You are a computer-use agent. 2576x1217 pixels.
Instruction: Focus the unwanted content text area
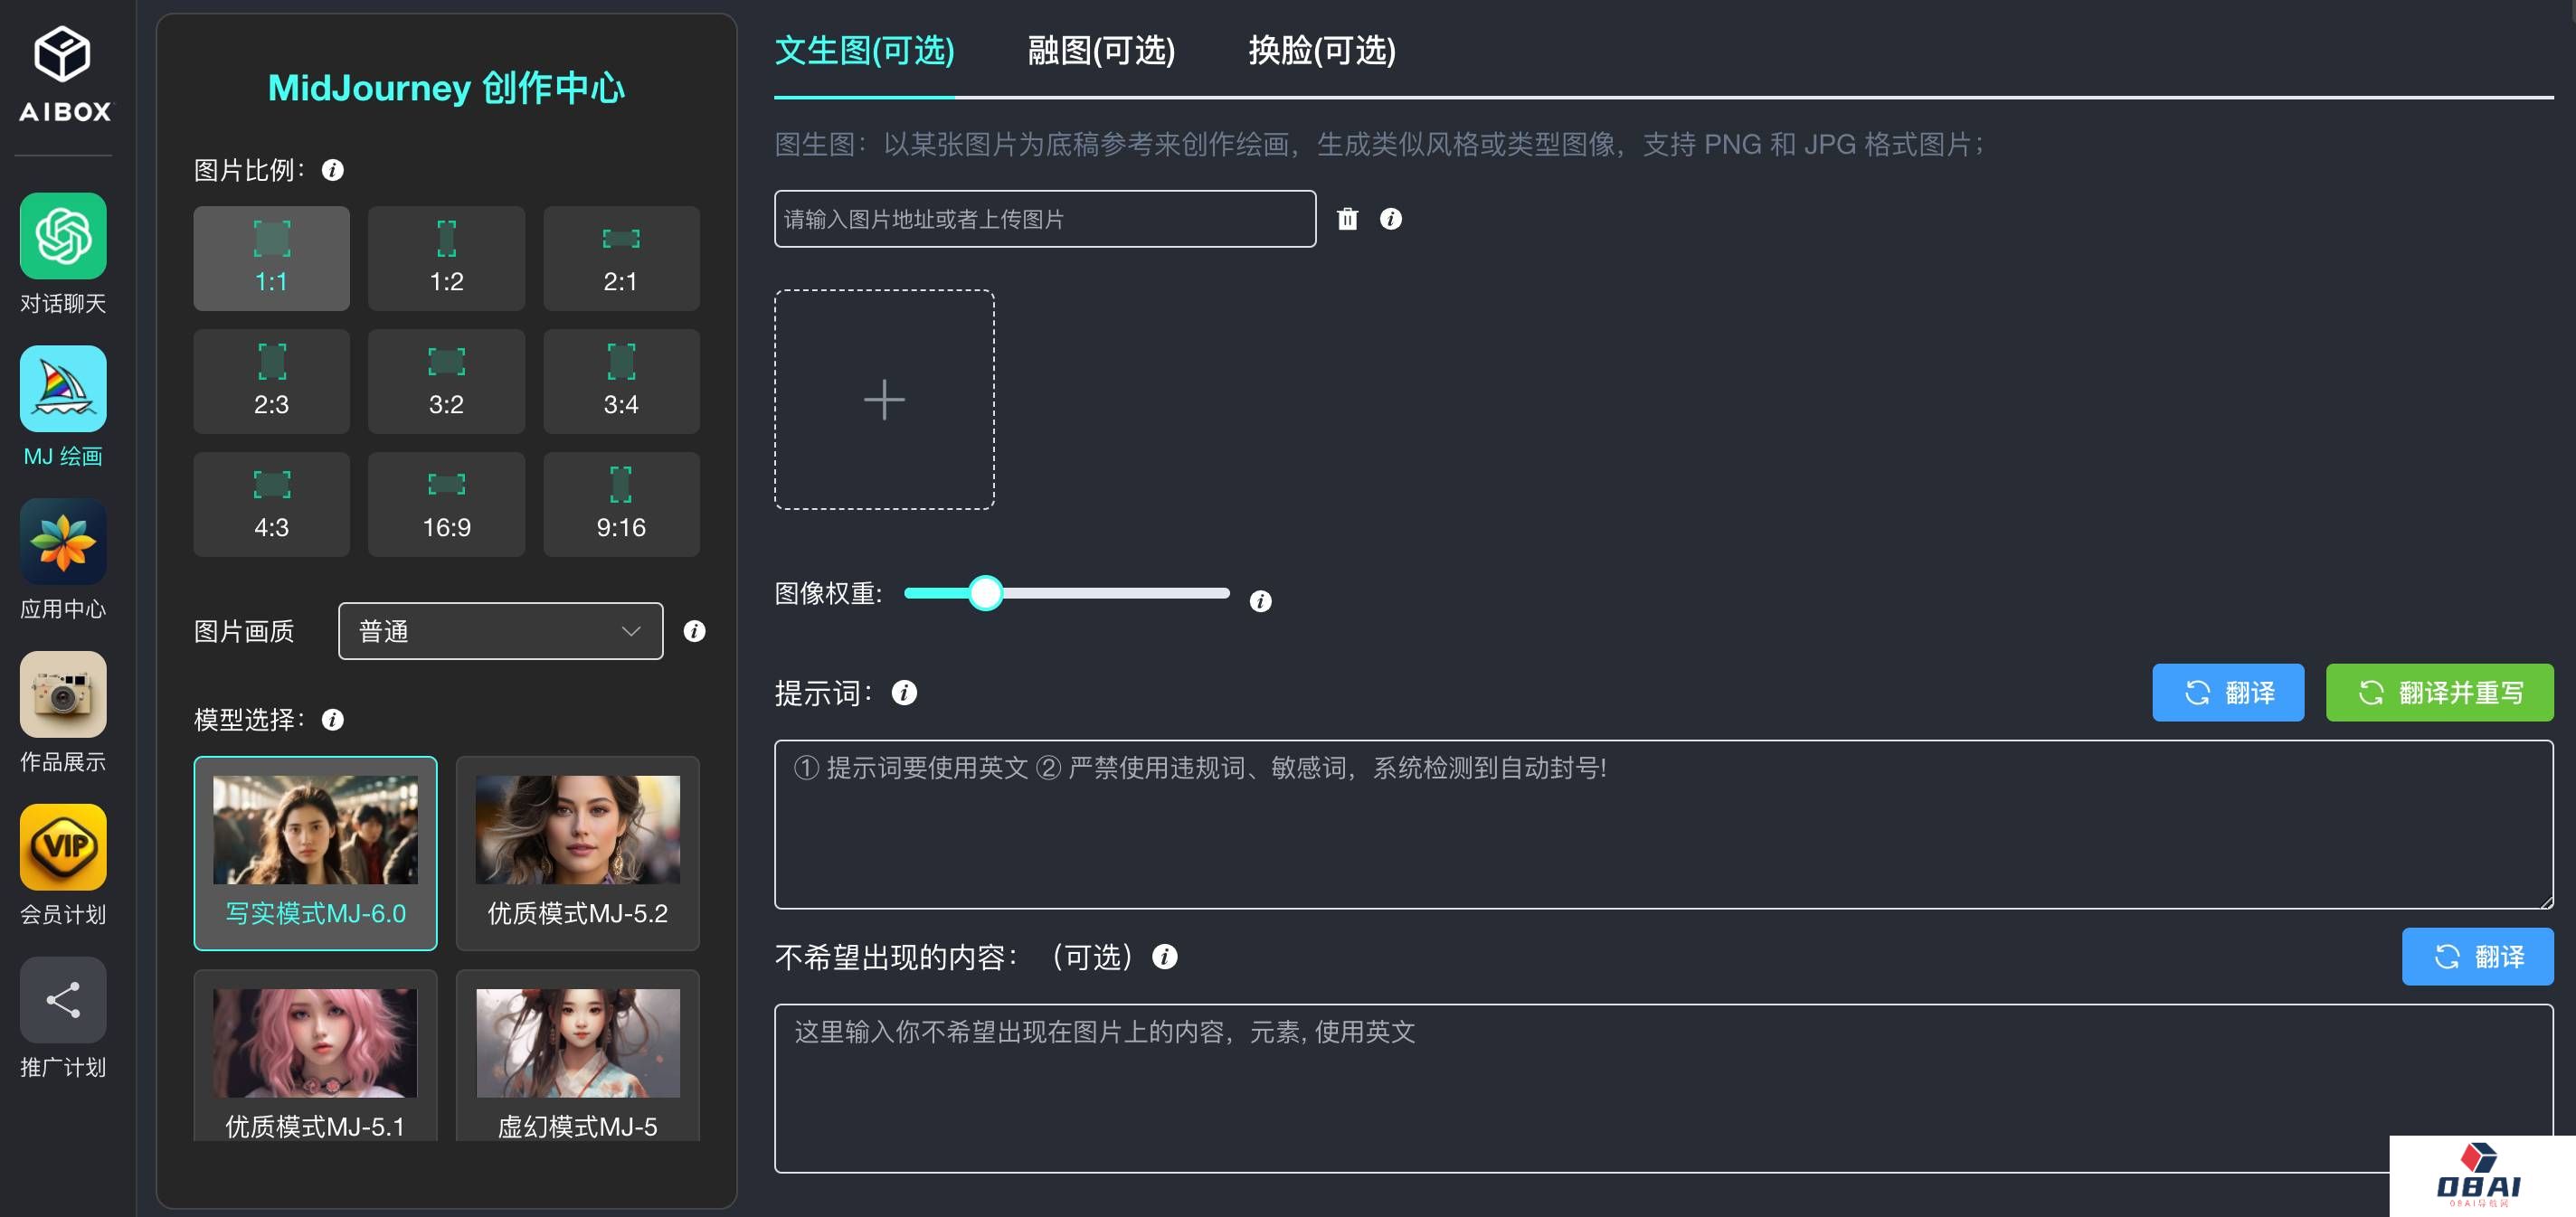point(1664,1089)
